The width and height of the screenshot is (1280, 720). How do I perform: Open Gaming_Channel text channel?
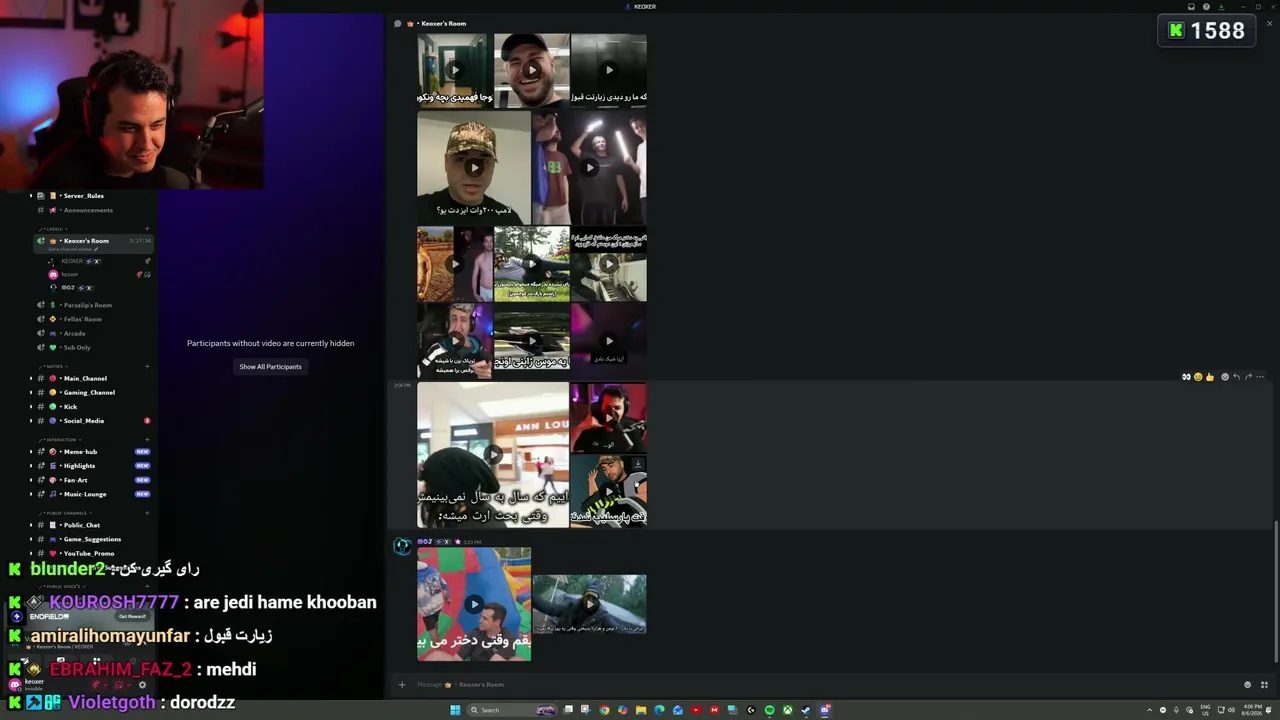coord(89,392)
